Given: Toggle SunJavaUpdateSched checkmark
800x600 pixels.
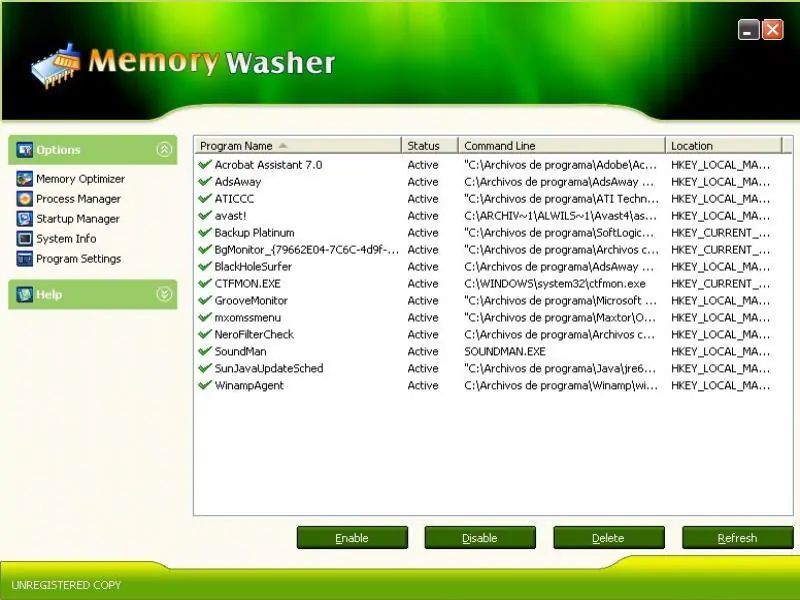Looking at the screenshot, I should coord(205,368).
